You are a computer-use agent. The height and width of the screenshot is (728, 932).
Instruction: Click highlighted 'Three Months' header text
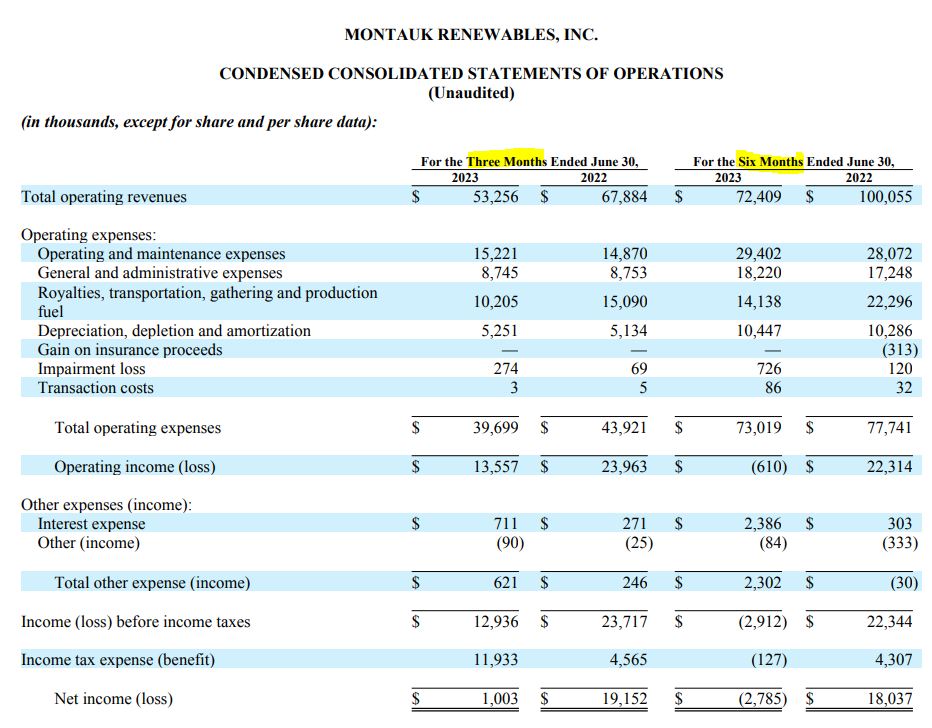(x=506, y=161)
